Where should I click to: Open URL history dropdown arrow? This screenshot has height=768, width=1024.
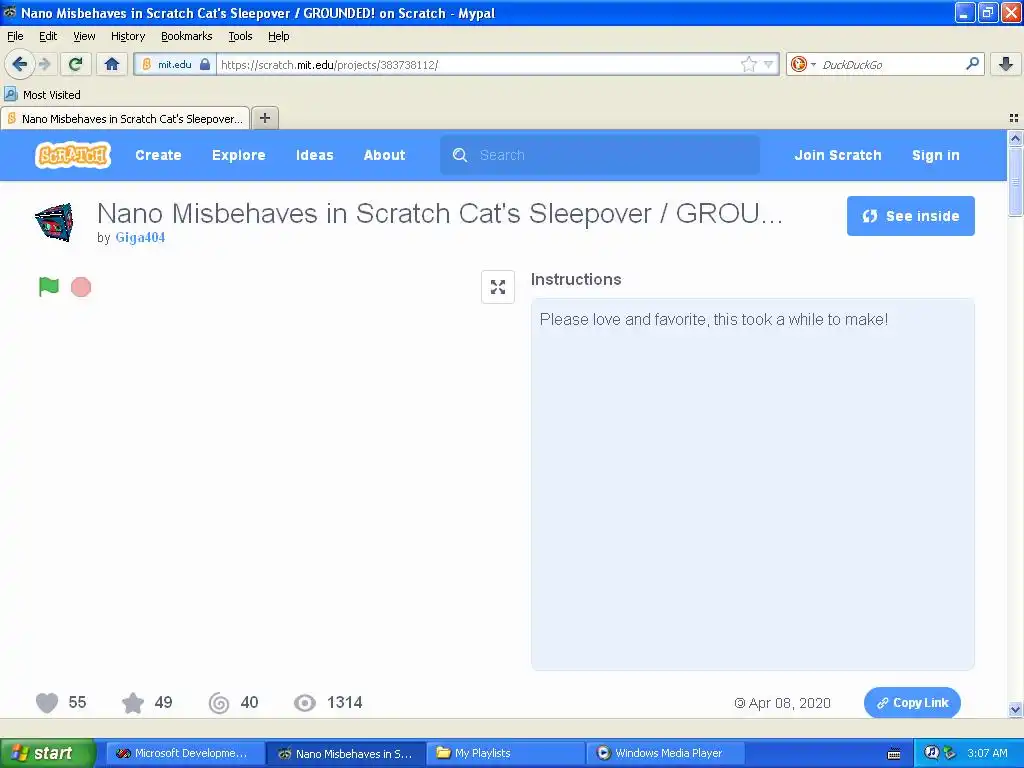coord(769,64)
